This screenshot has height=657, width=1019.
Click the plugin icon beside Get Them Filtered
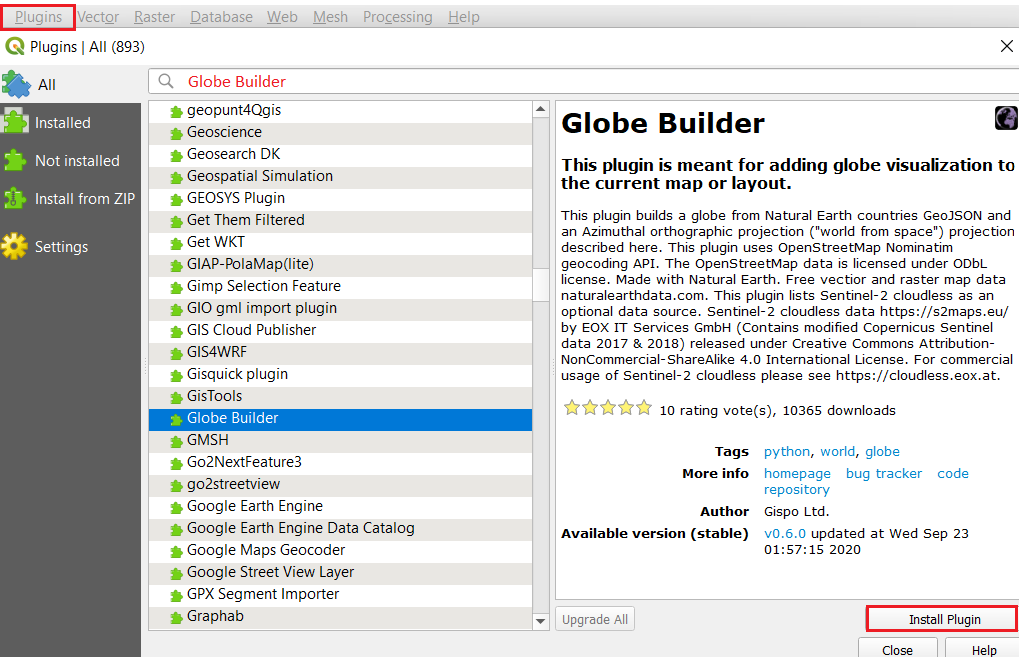[175, 222]
